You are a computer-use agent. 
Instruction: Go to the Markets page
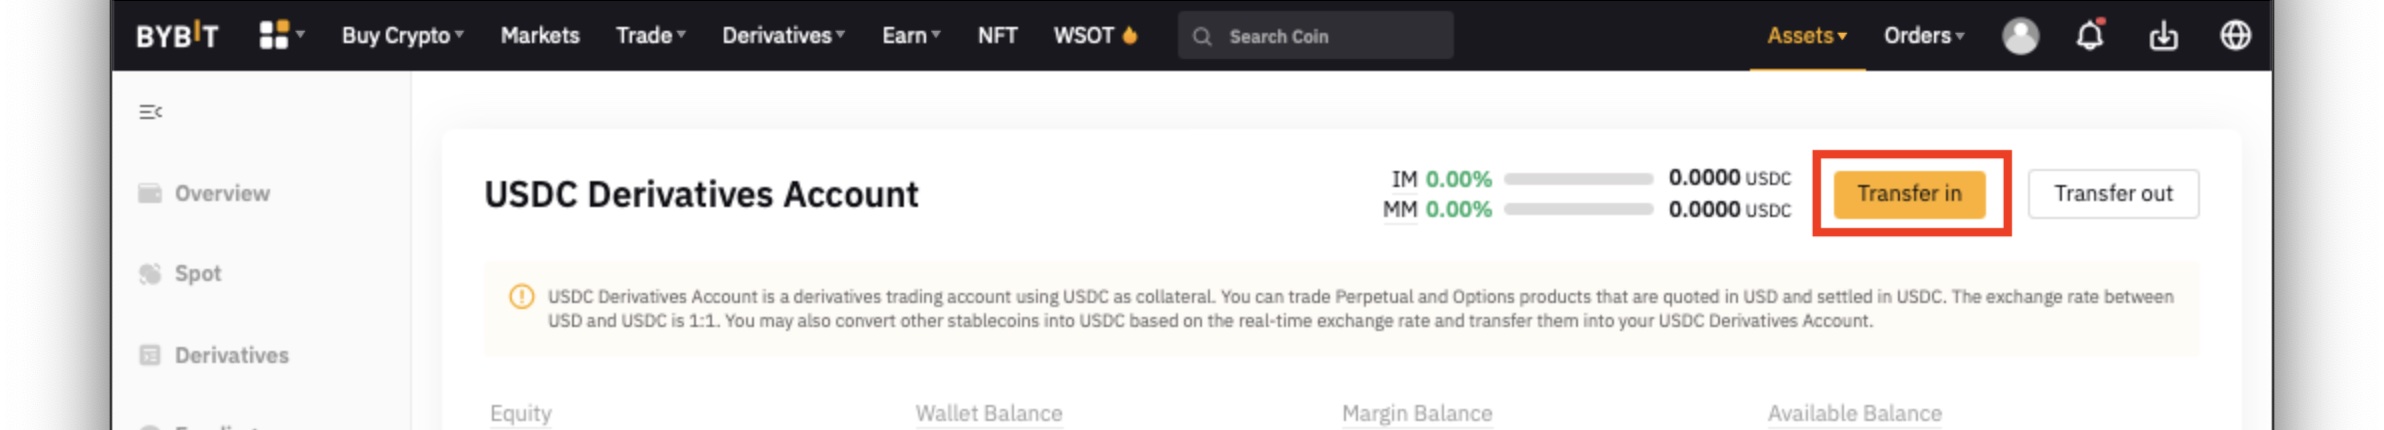pos(540,36)
